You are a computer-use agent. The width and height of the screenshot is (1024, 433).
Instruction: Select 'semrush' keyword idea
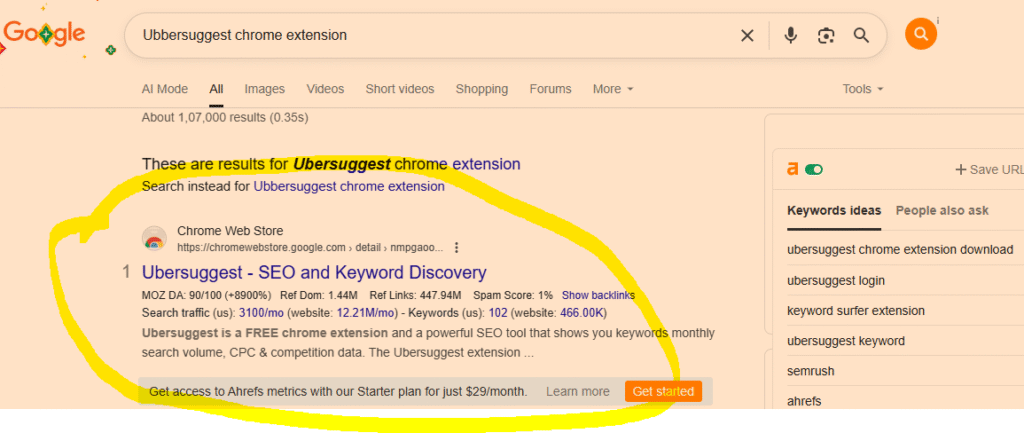[x=810, y=371]
